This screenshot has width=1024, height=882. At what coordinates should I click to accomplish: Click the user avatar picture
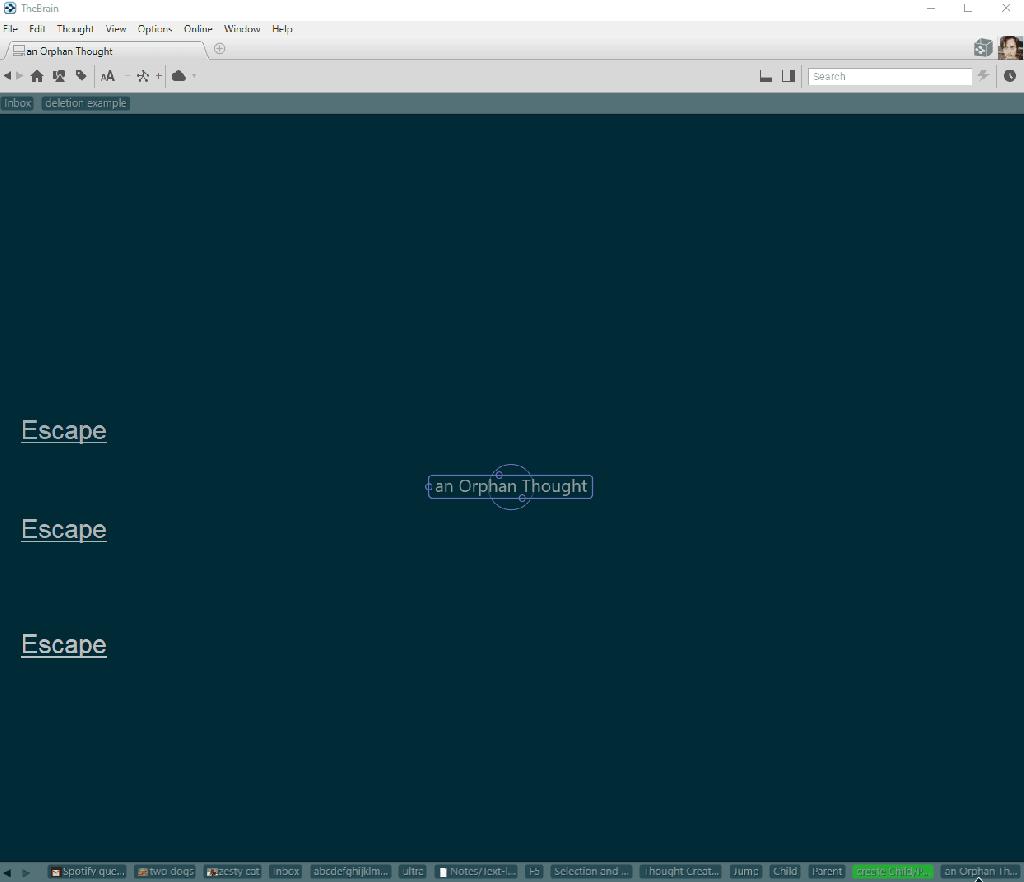pos(1010,48)
